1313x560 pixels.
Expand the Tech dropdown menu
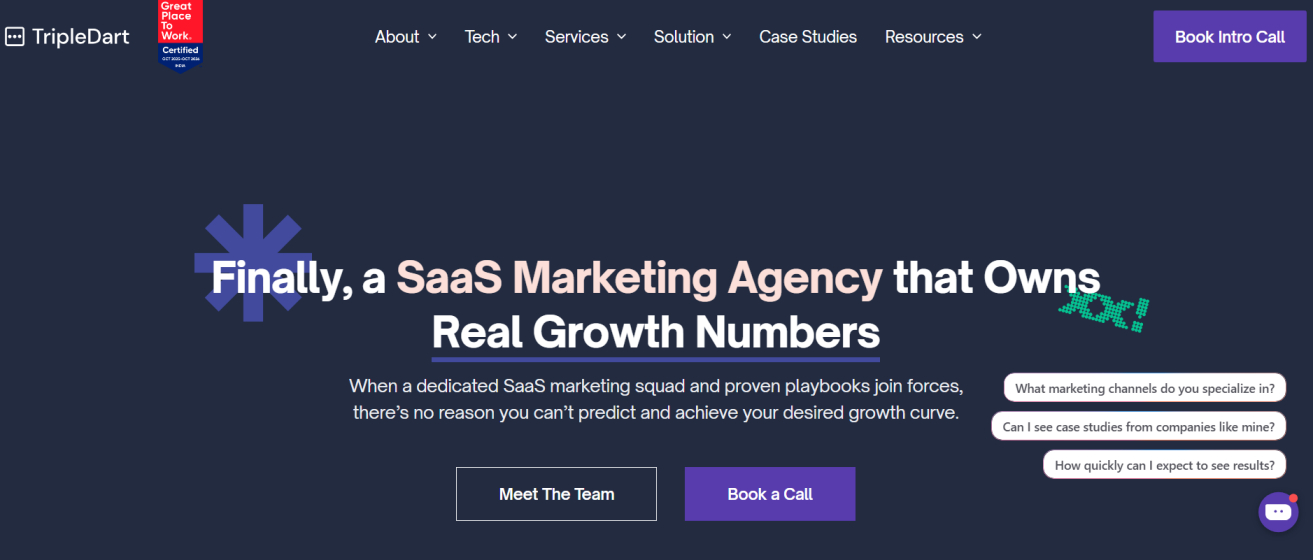(x=491, y=37)
